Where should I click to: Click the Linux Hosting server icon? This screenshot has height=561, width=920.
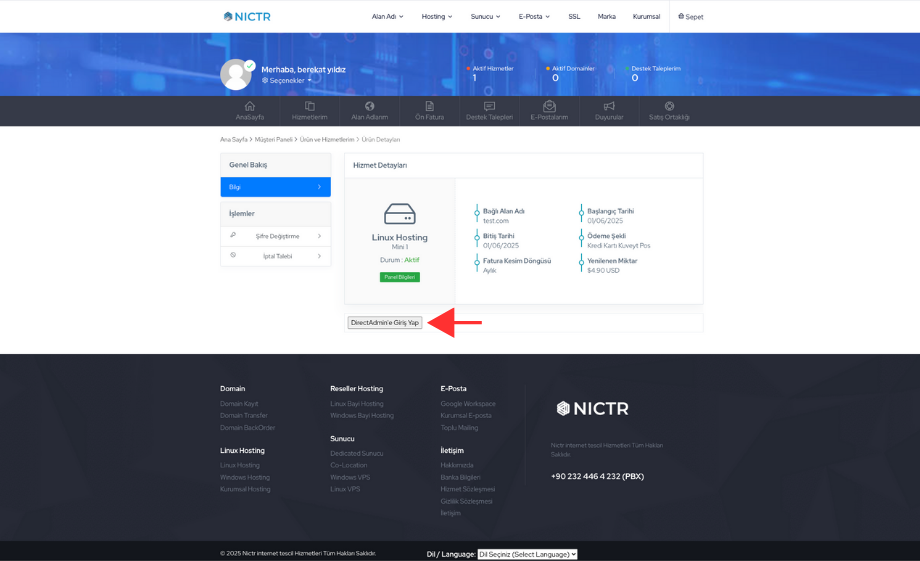[x=400, y=214]
